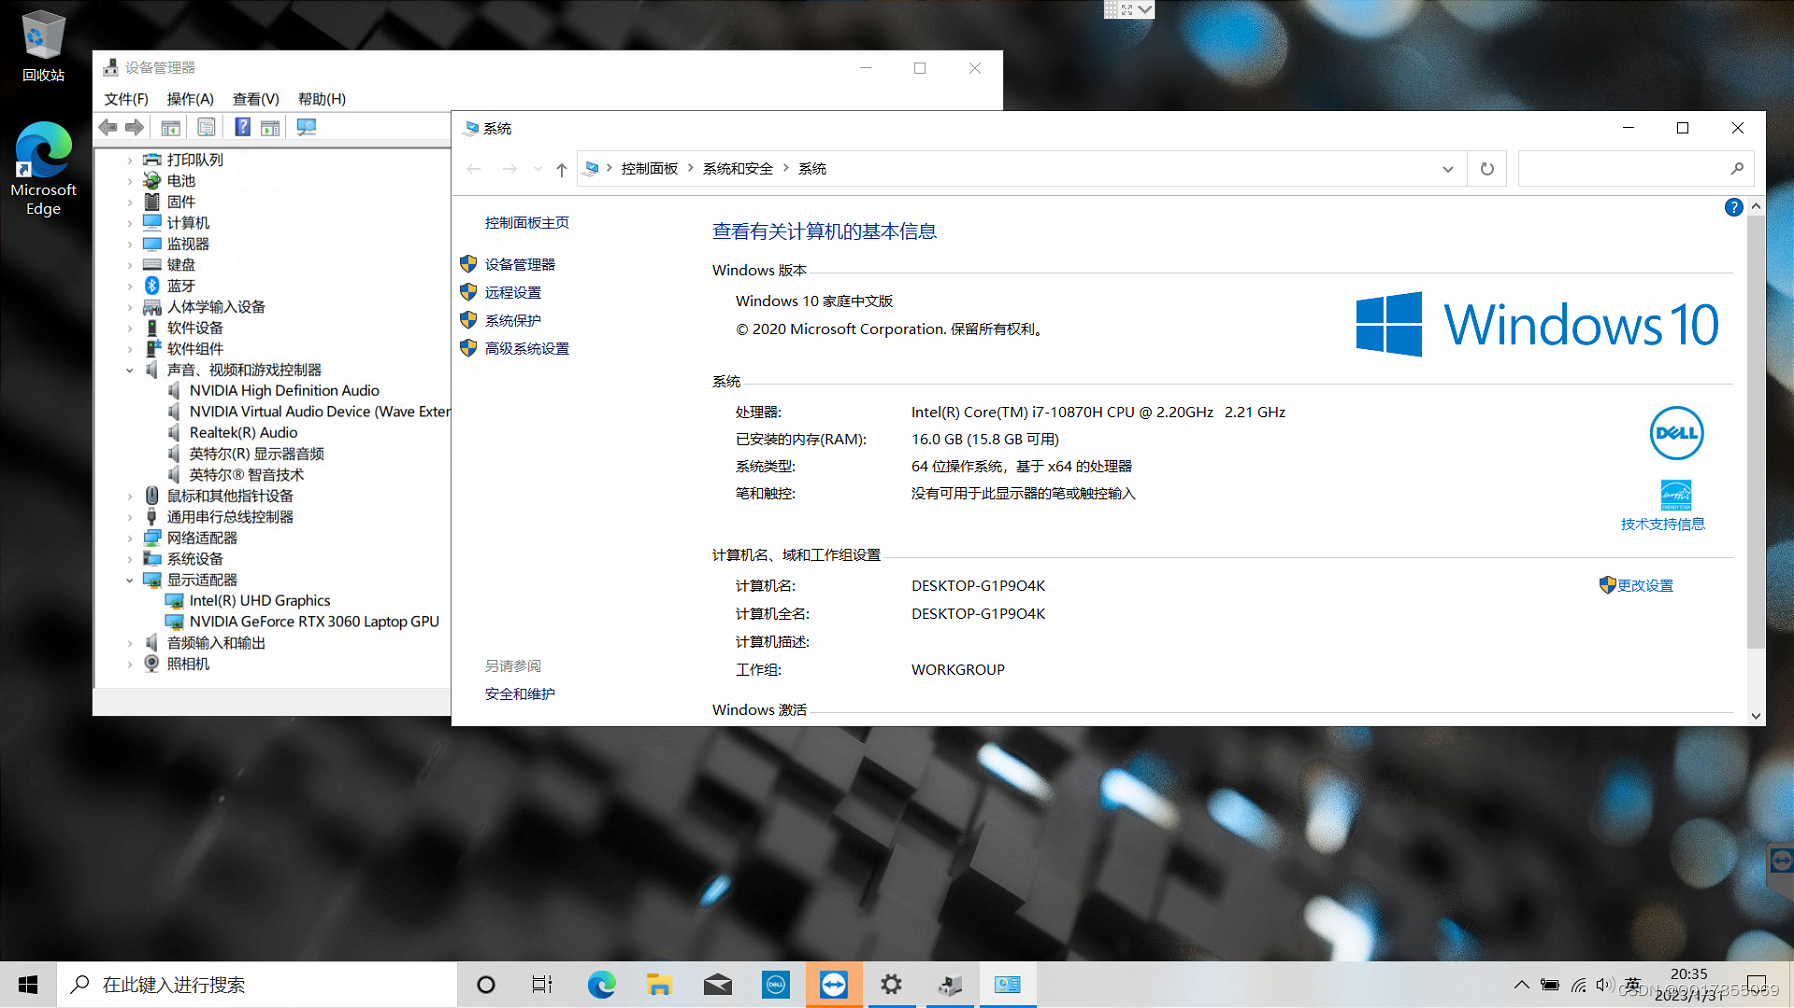
Task: Select 英特尔(R) 显示器音频 device
Action: (x=256, y=454)
